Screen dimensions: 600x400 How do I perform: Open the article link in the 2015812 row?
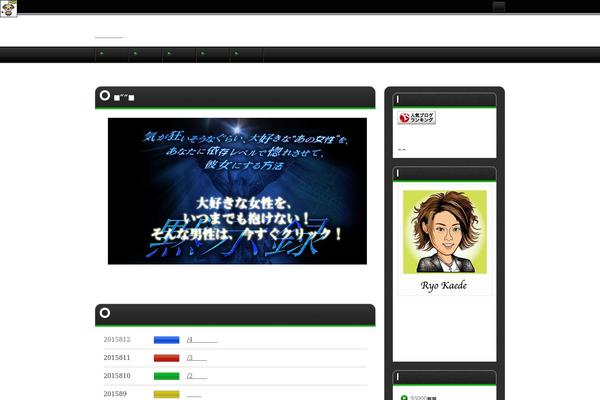click(202, 340)
